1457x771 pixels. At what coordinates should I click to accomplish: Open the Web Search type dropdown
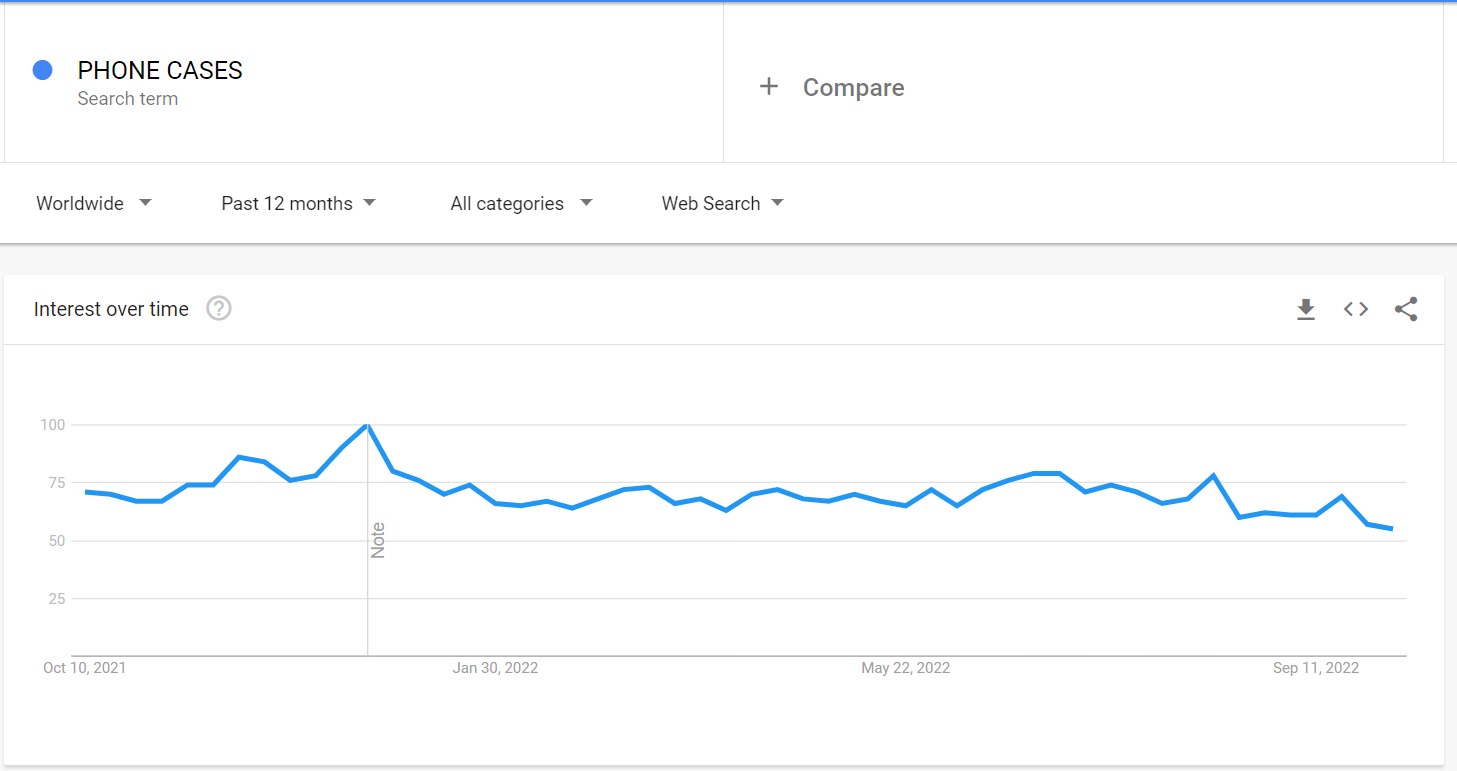tap(722, 203)
